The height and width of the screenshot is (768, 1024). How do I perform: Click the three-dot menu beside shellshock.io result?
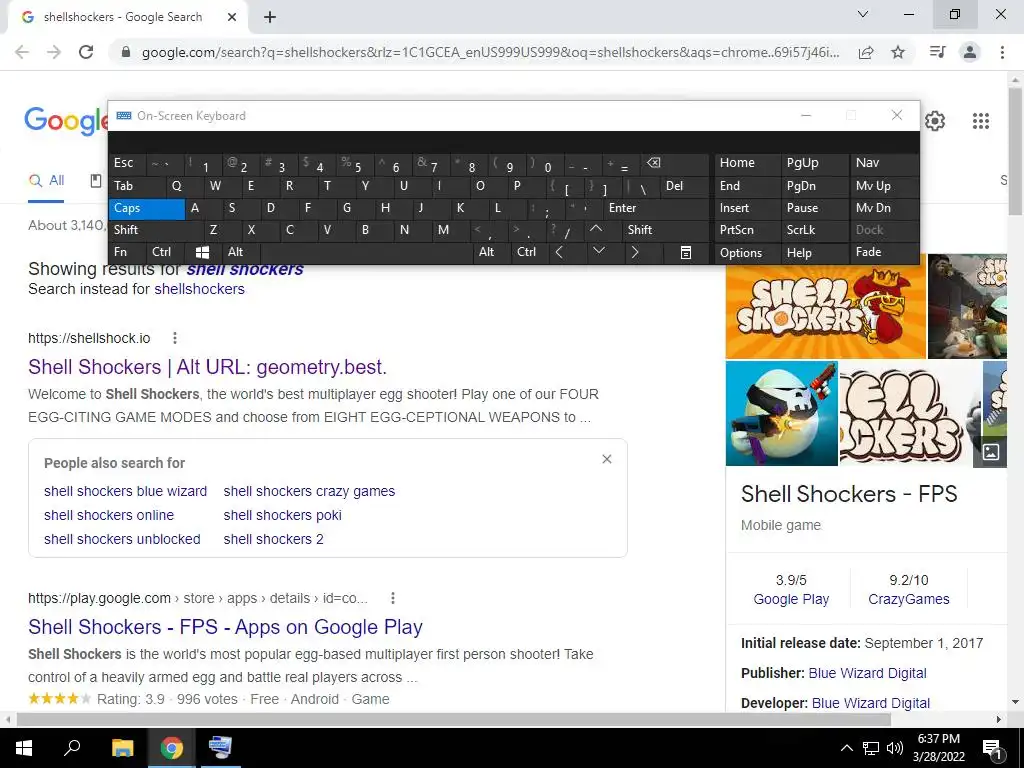click(x=174, y=338)
